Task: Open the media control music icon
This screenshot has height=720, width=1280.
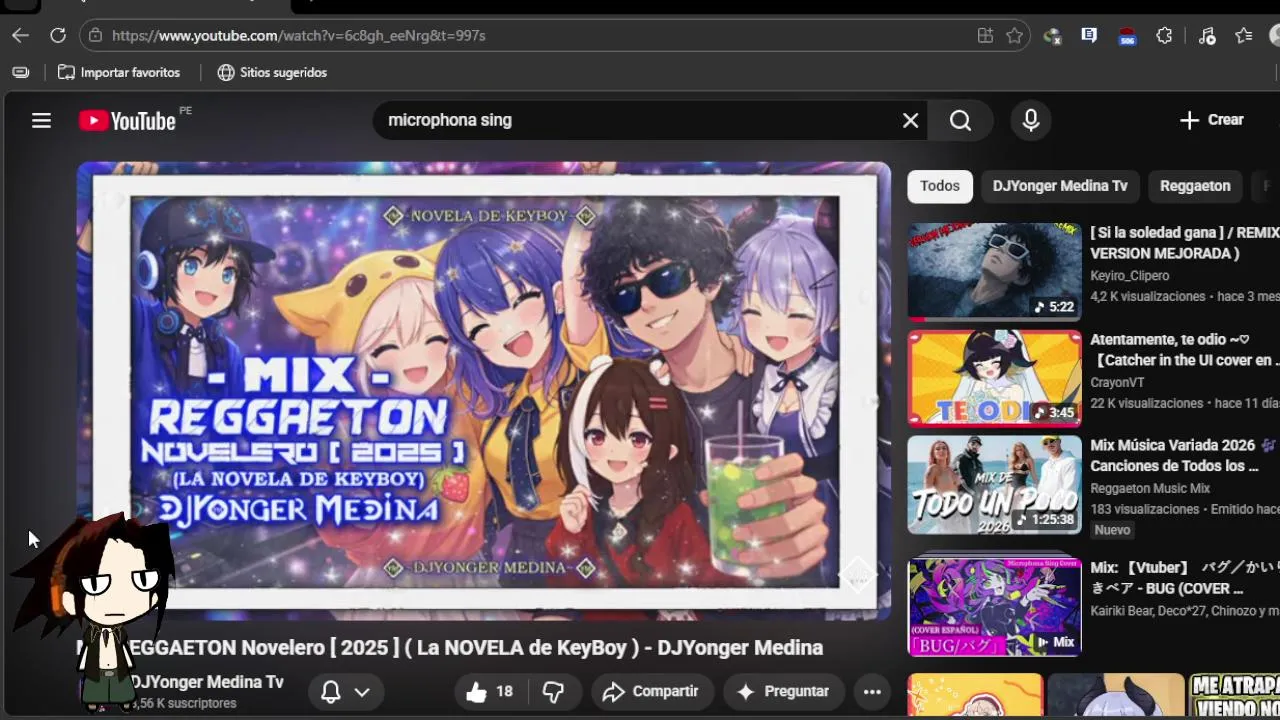Action: pos(1207,36)
